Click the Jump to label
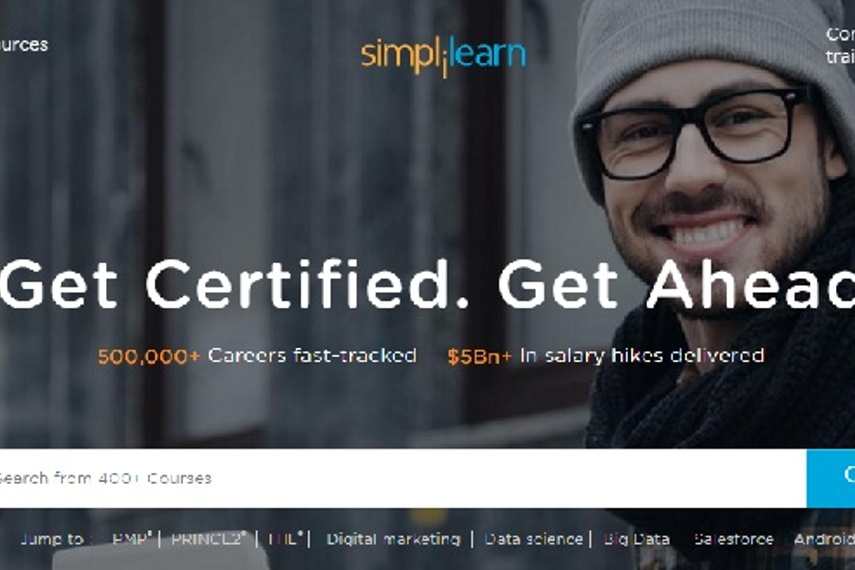The image size is (855, 570). click(52, 539)
